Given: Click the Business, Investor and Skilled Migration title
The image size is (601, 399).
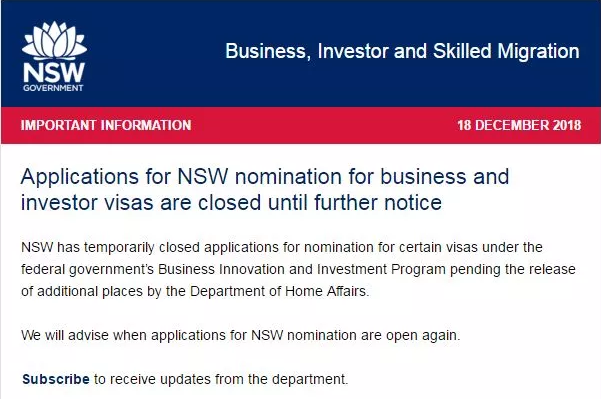Looking at the screenshot, I should pyautogui.click(x=402, y=51).
